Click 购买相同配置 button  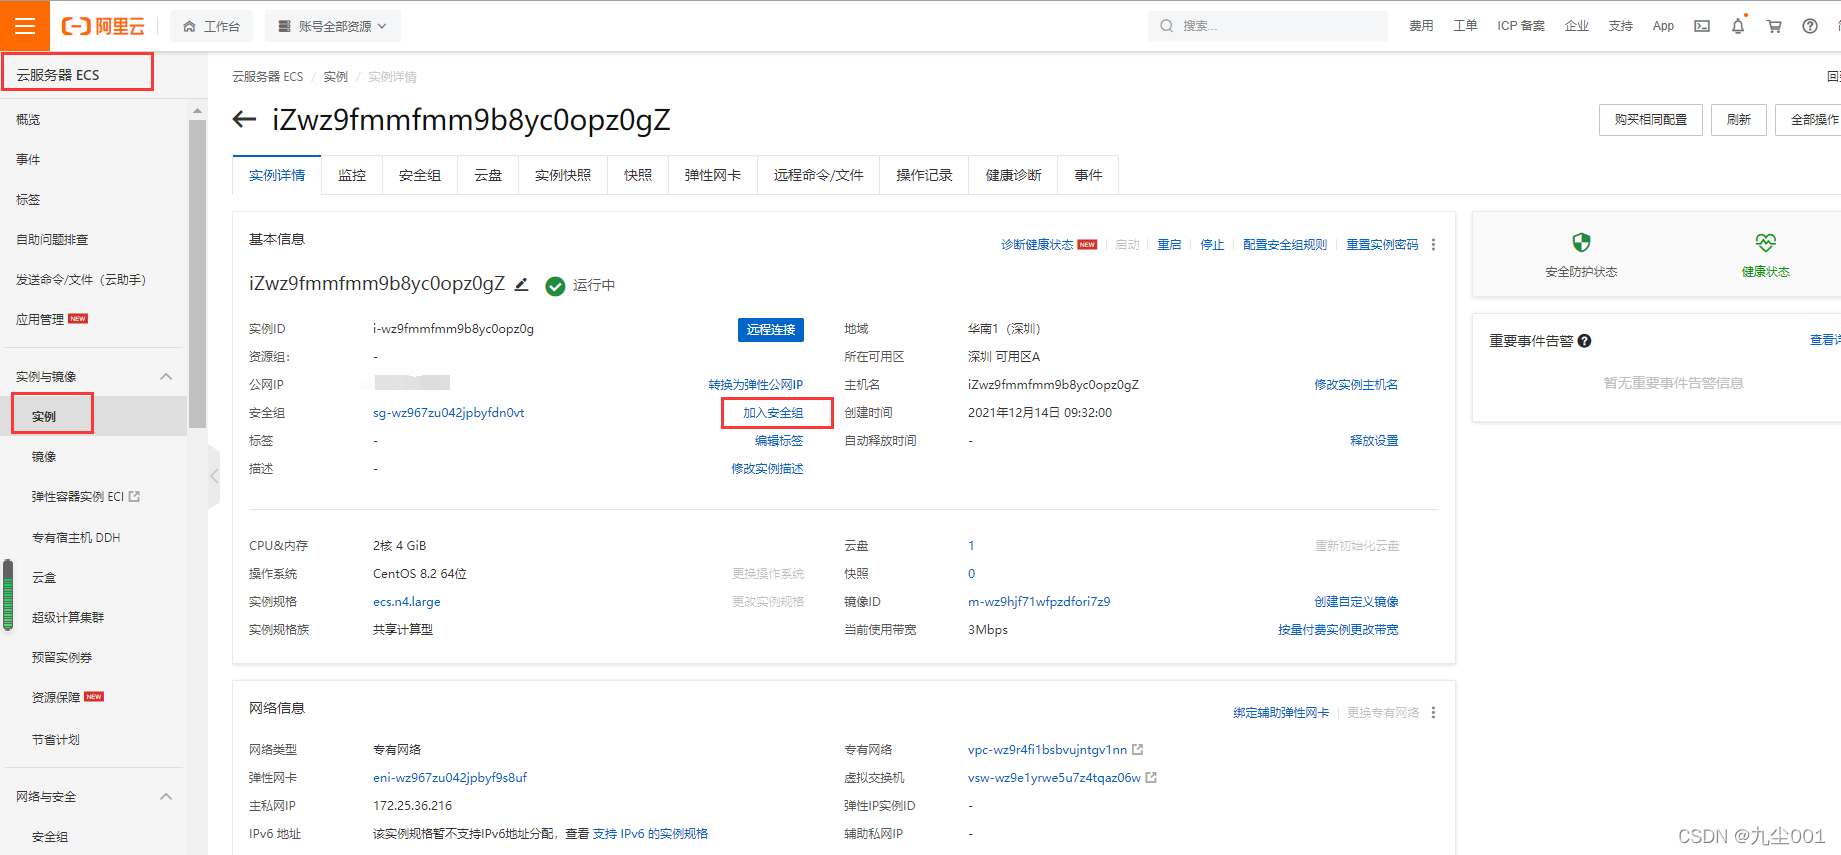[1651, 120]
